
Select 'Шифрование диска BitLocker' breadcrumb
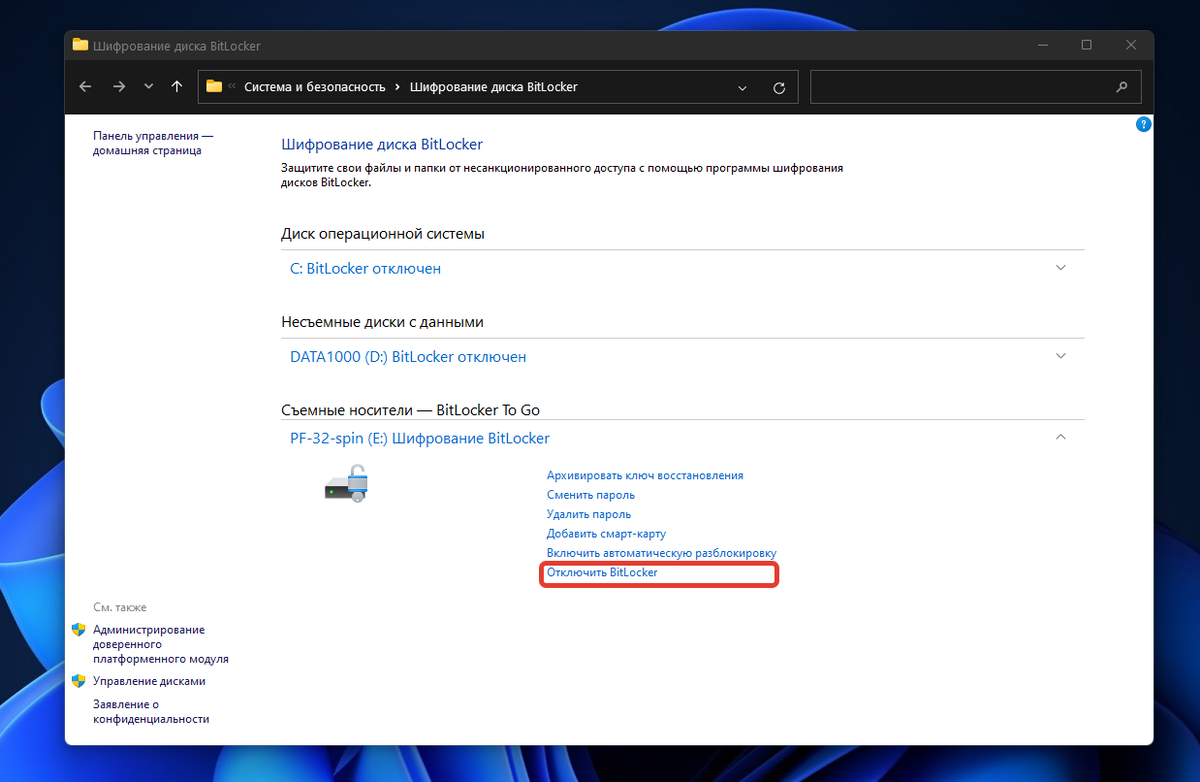tap(494, 87)
